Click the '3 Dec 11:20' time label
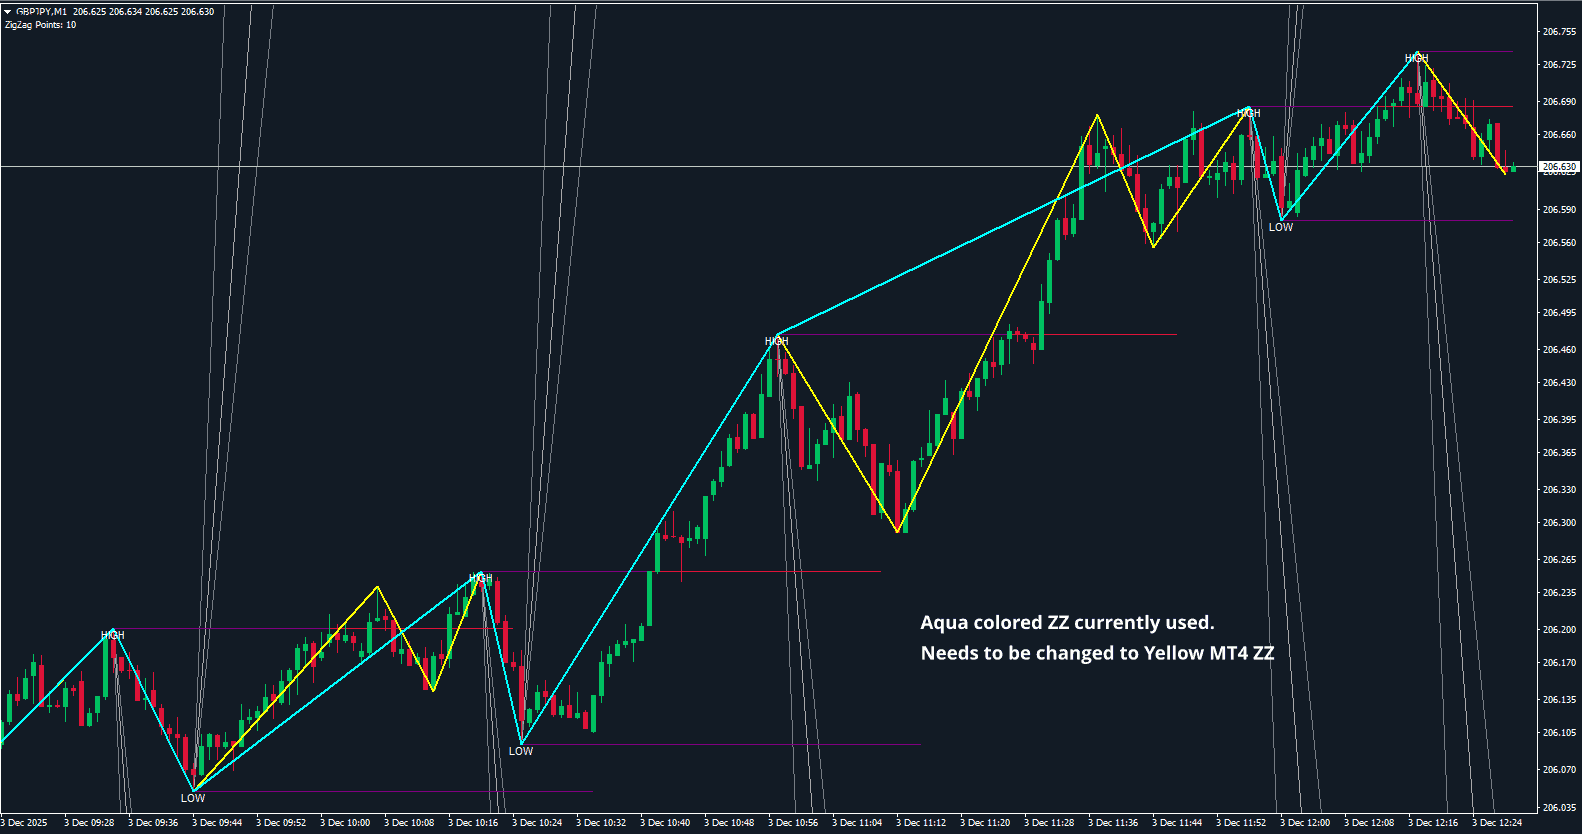The height and width of the screenshot is (834, 1582). 985,823
